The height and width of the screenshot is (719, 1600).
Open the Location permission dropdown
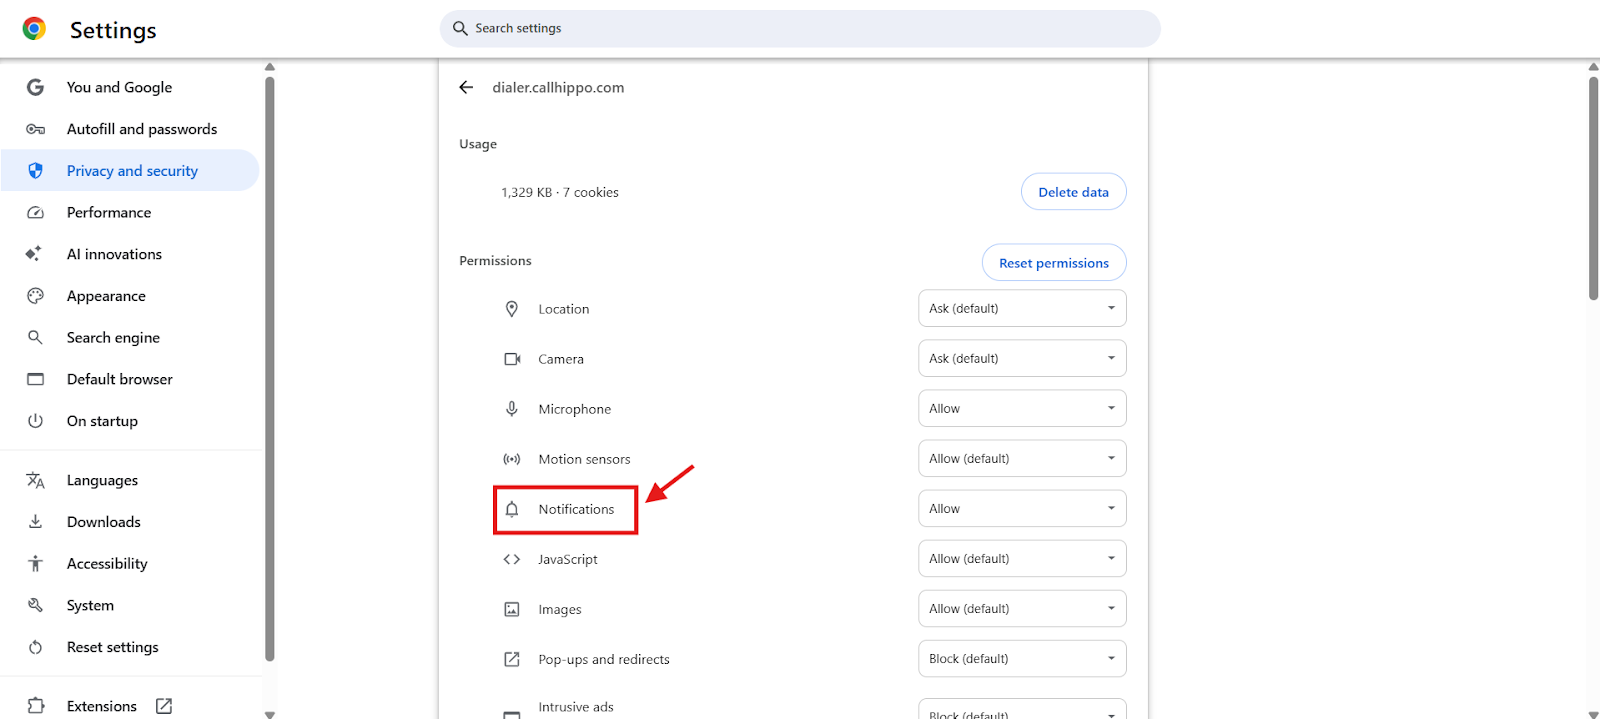tap(1022, 308)
